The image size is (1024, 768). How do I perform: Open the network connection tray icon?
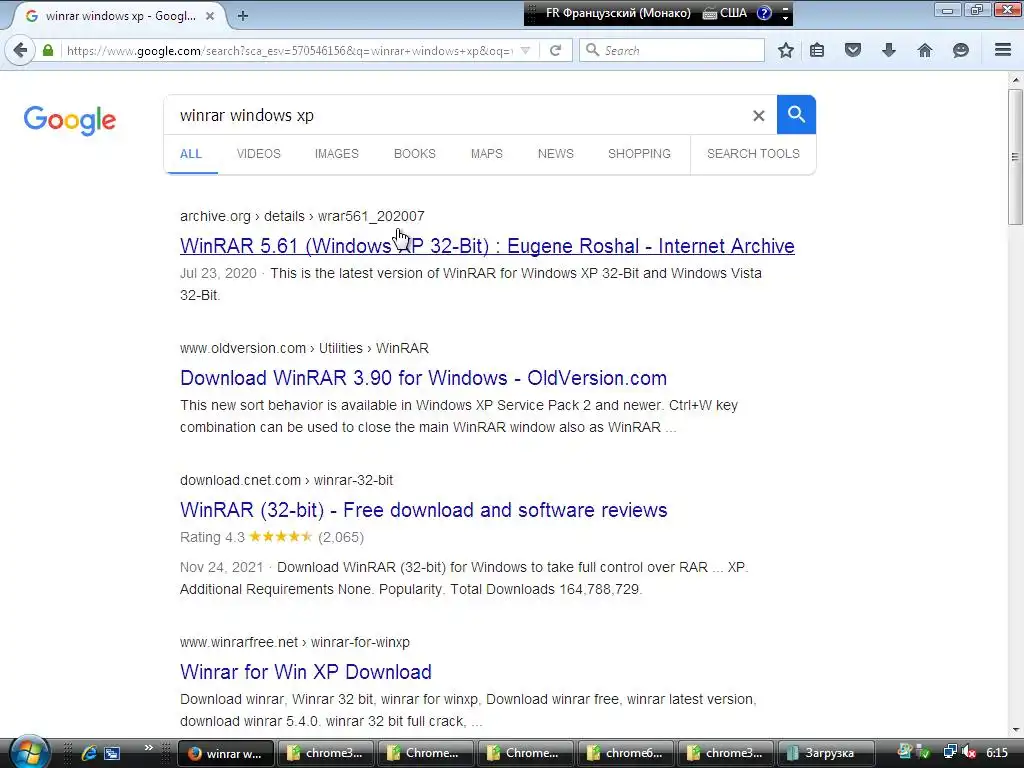tap(950, 753)
